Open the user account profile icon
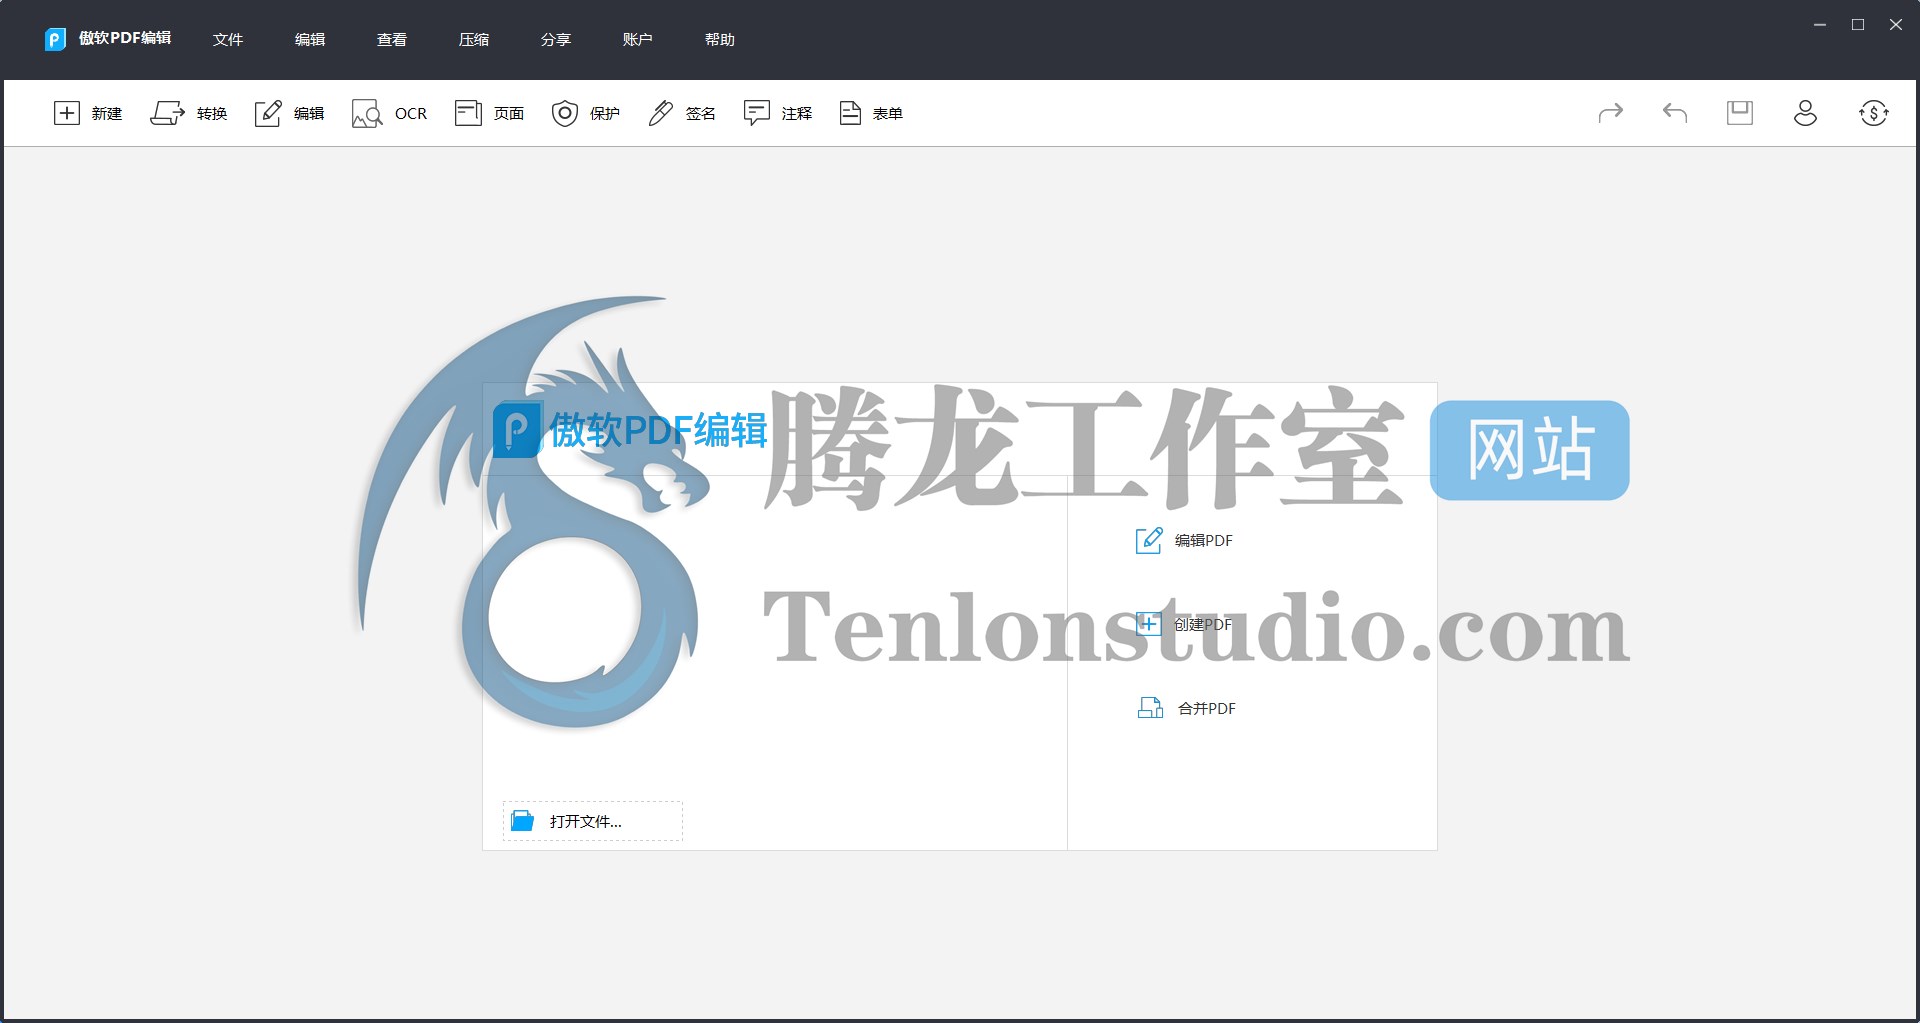Screen dimensions: 1920x1023 [x=1805, y=113]
